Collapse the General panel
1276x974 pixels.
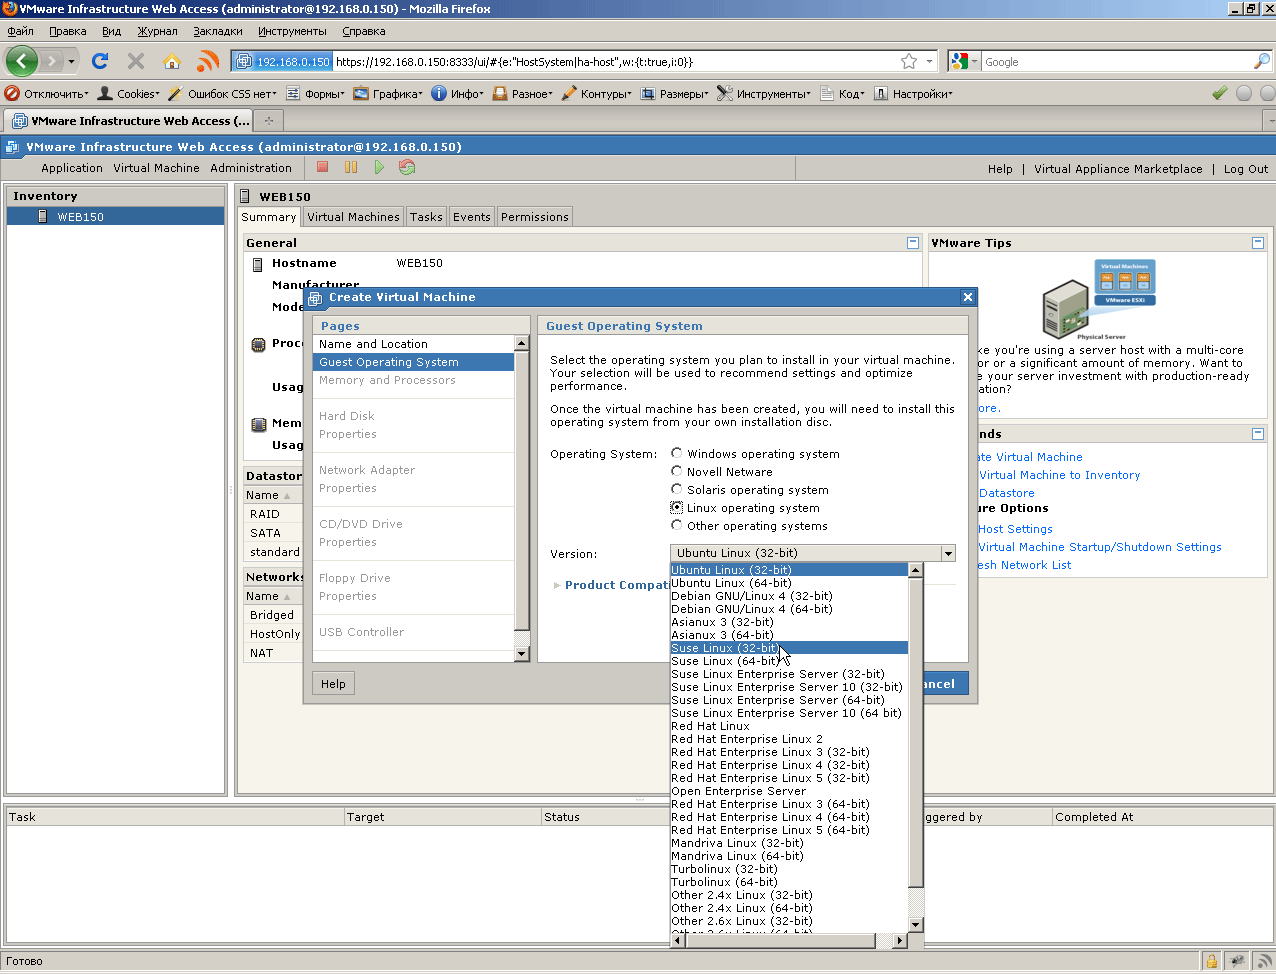click(x=913, y=242)
